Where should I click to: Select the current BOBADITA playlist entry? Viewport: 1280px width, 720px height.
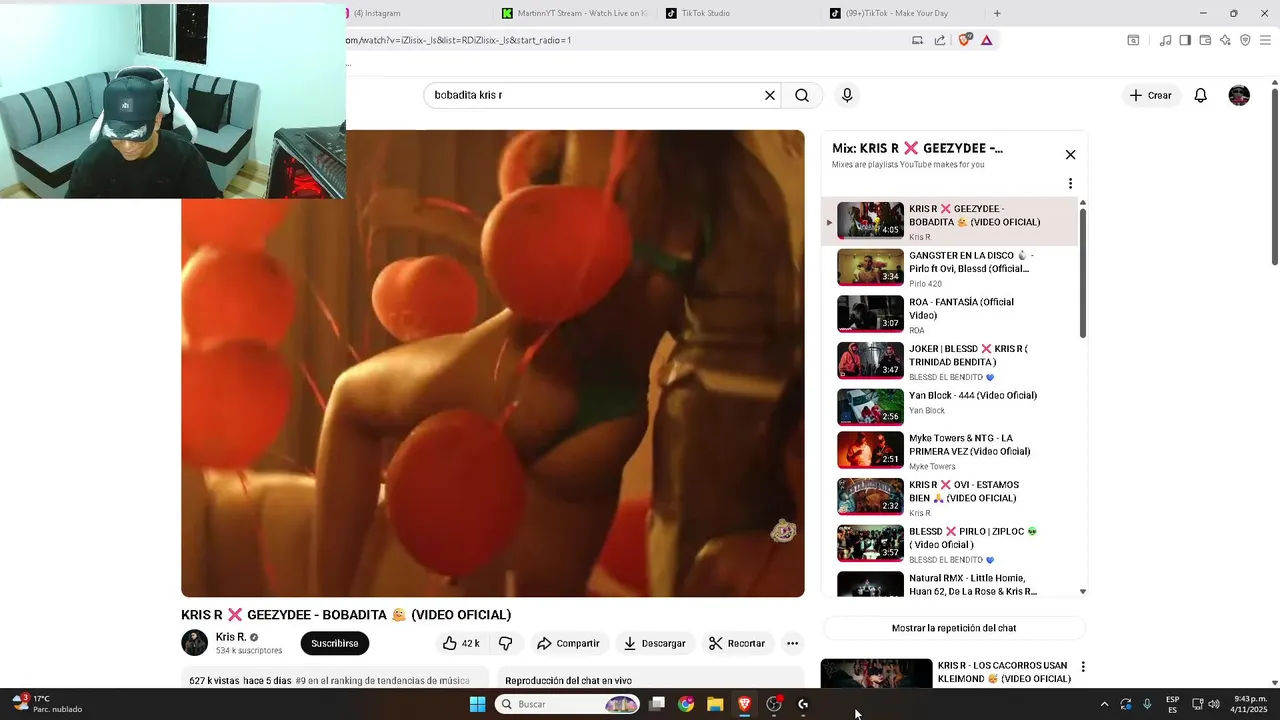click(x=951, y=221)
